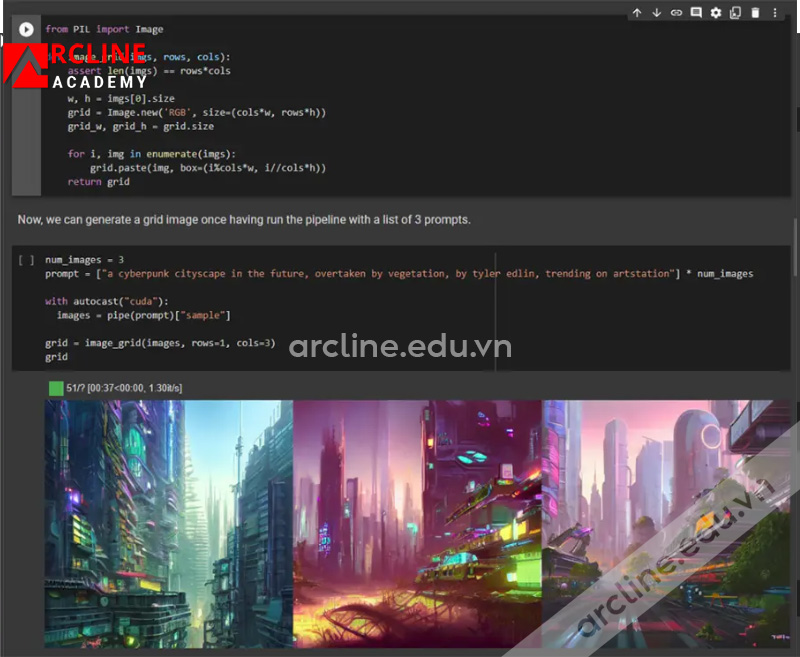This screenshot has width=800, height=657.
Task: Click the left cyberpunk cityscape output image
Action: (x=168, y=523)
